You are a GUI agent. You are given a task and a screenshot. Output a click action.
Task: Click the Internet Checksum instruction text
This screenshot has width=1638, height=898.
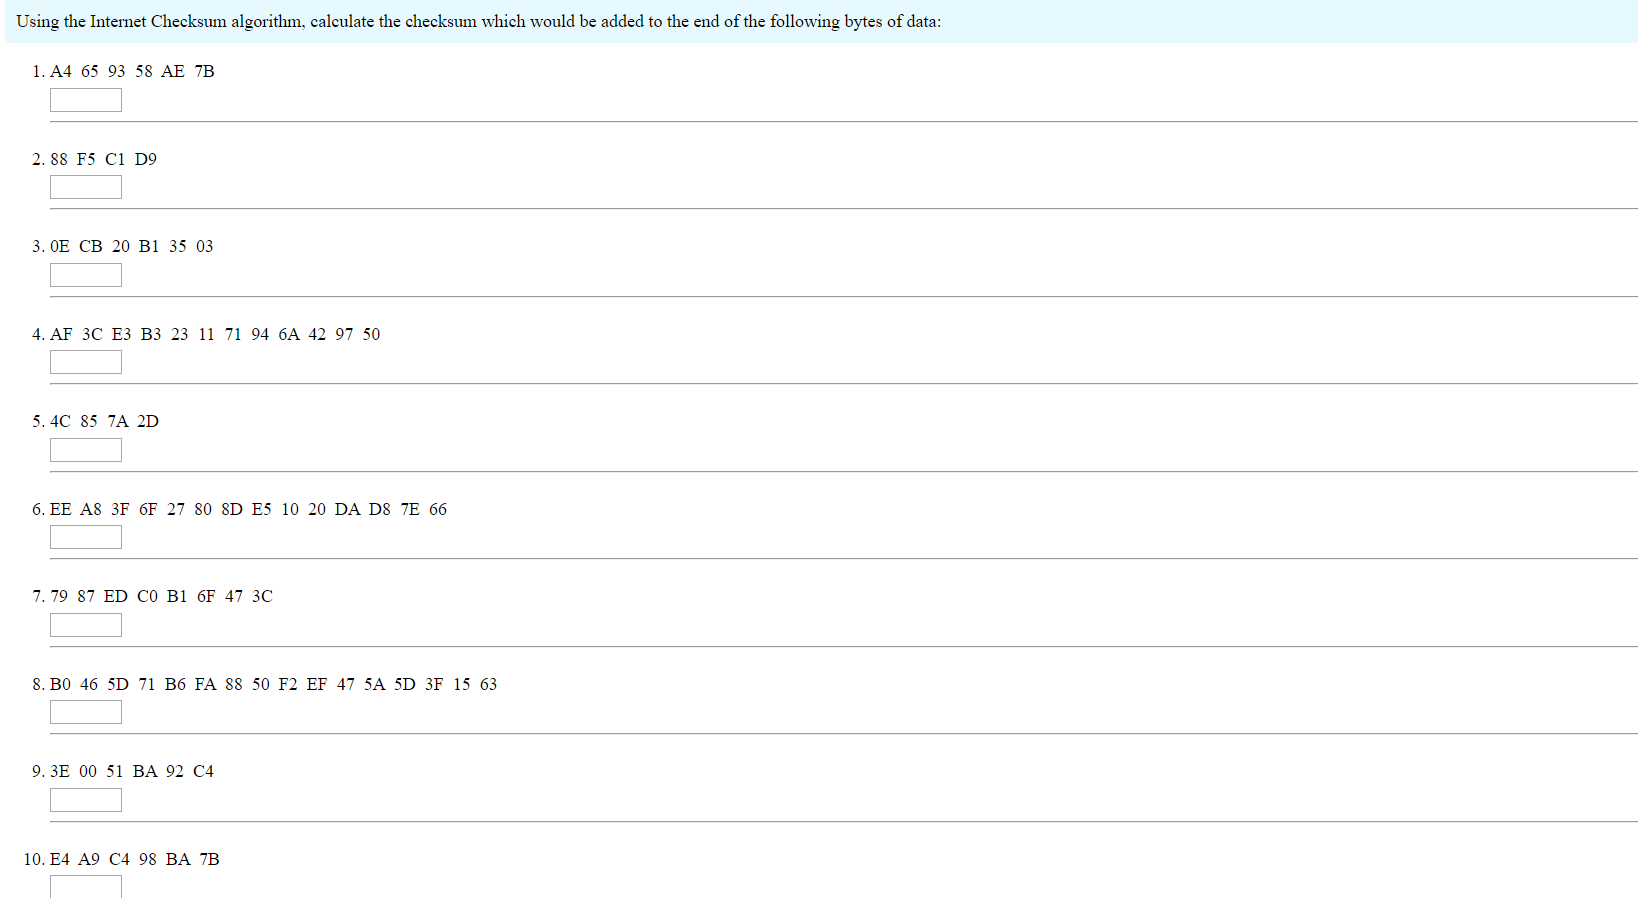tap(478, 21)
